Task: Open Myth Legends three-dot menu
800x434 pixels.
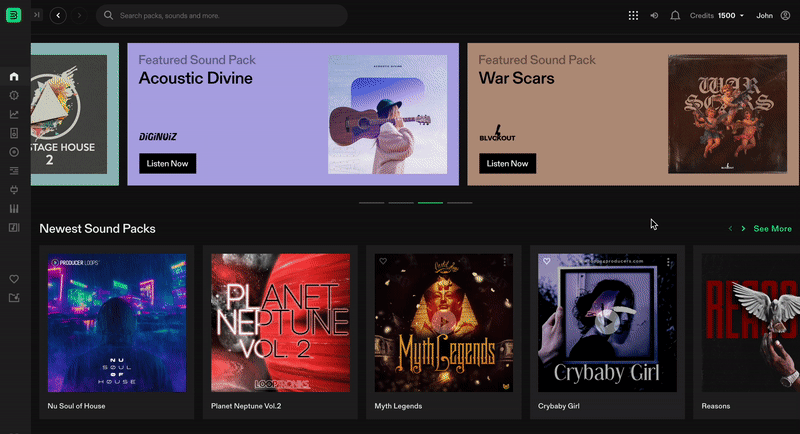Action: [505, 262]
